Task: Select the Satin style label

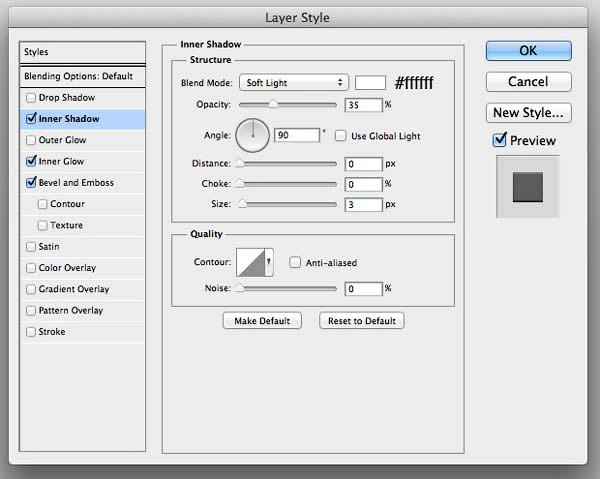Action: click(49, 246)
